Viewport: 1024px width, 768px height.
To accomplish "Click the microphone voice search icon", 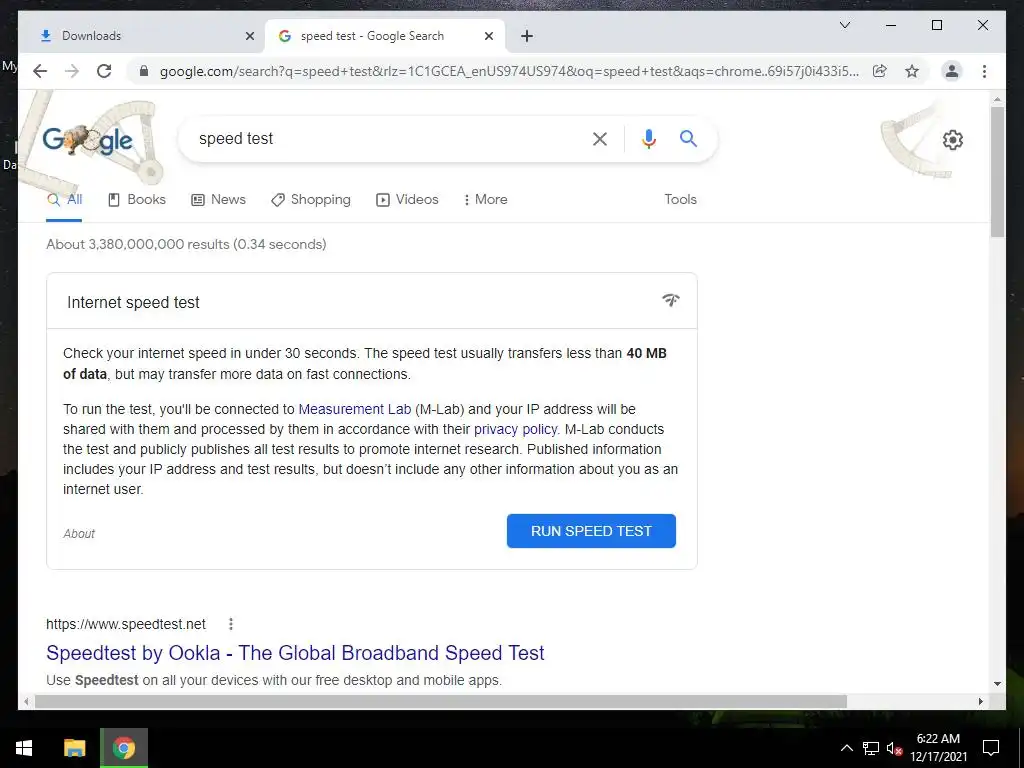I will tap(648, 138).
